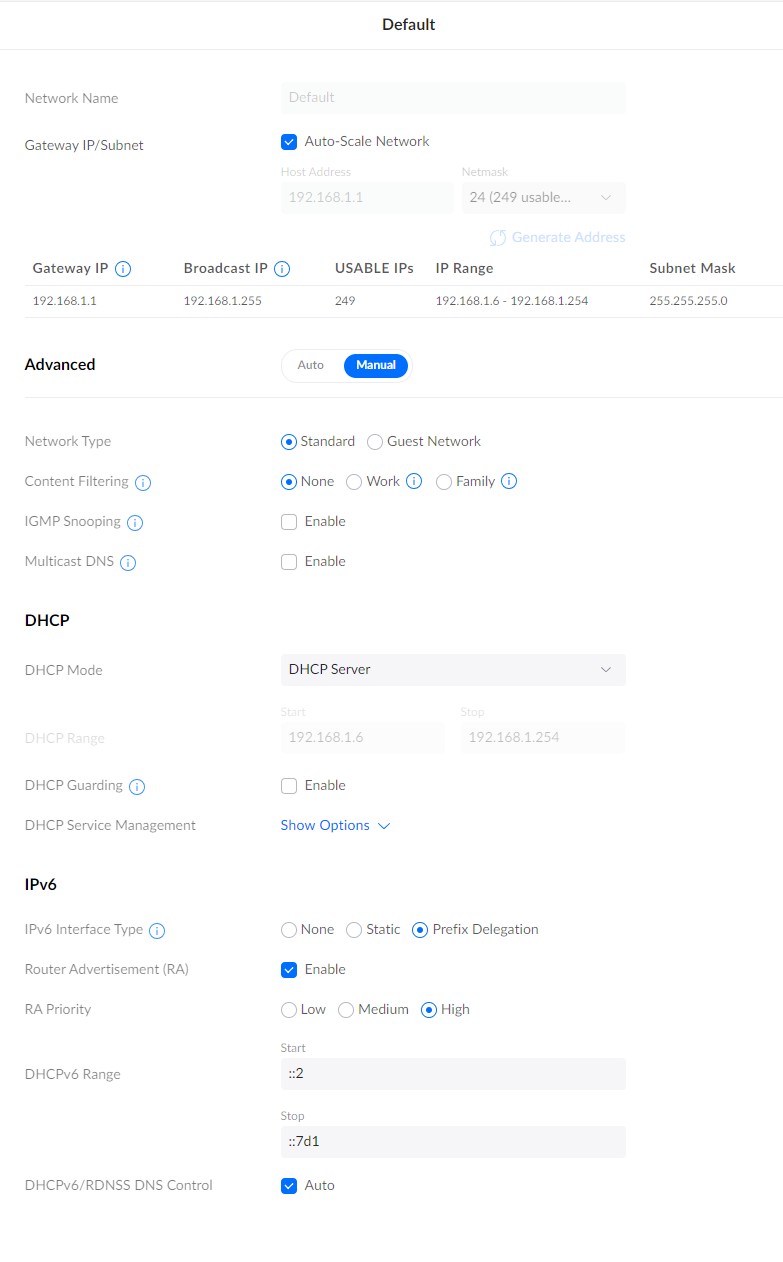This screenshot has height=1262, width=783.
Task: Open the DHCP Mode dropdown
Action: (x=453, y=670)
